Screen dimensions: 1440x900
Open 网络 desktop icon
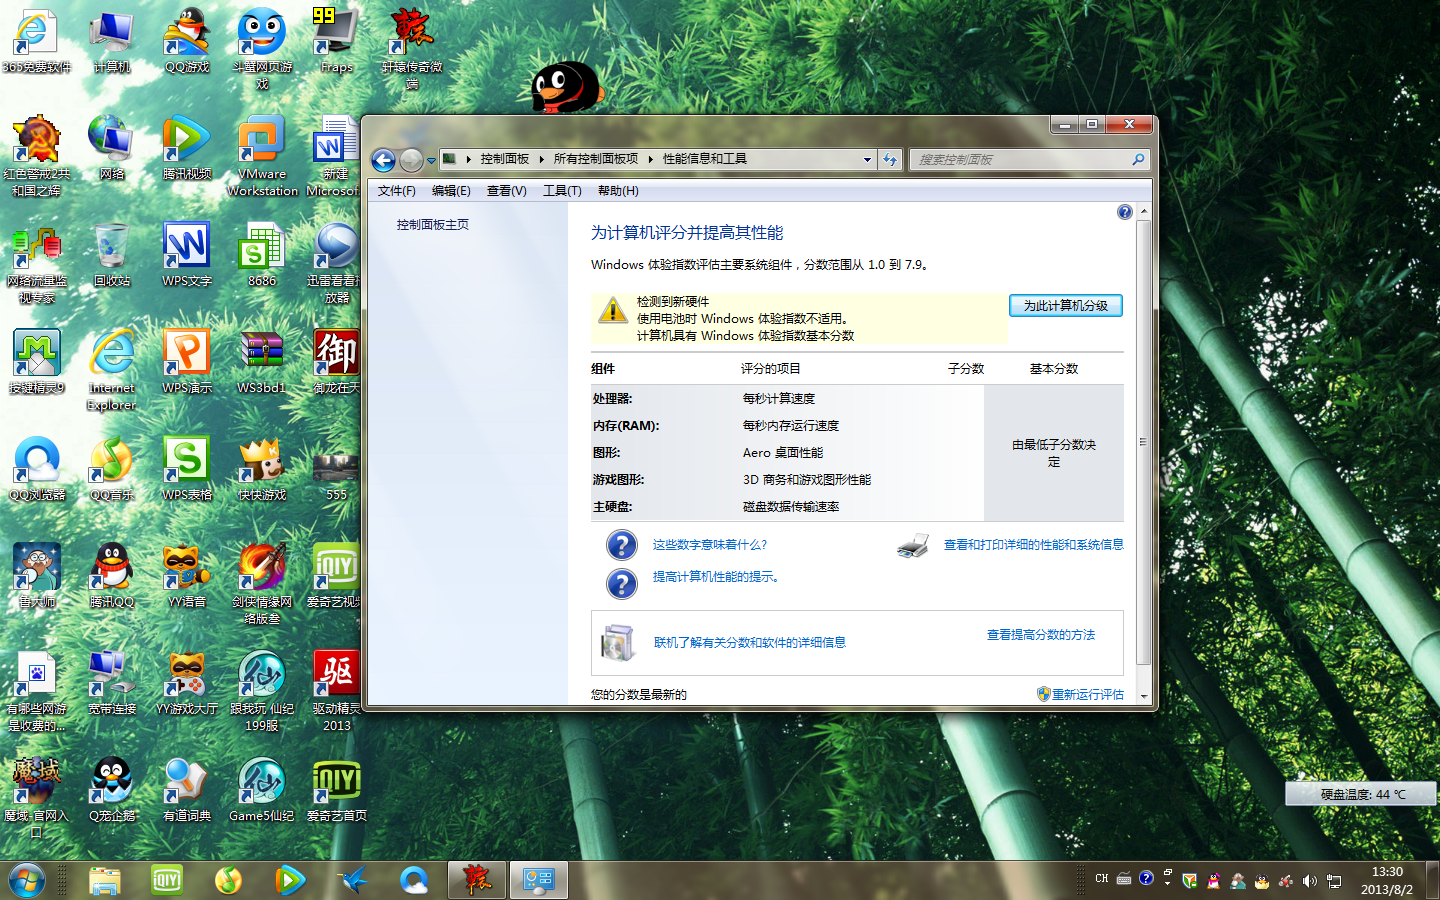[112, 148]
